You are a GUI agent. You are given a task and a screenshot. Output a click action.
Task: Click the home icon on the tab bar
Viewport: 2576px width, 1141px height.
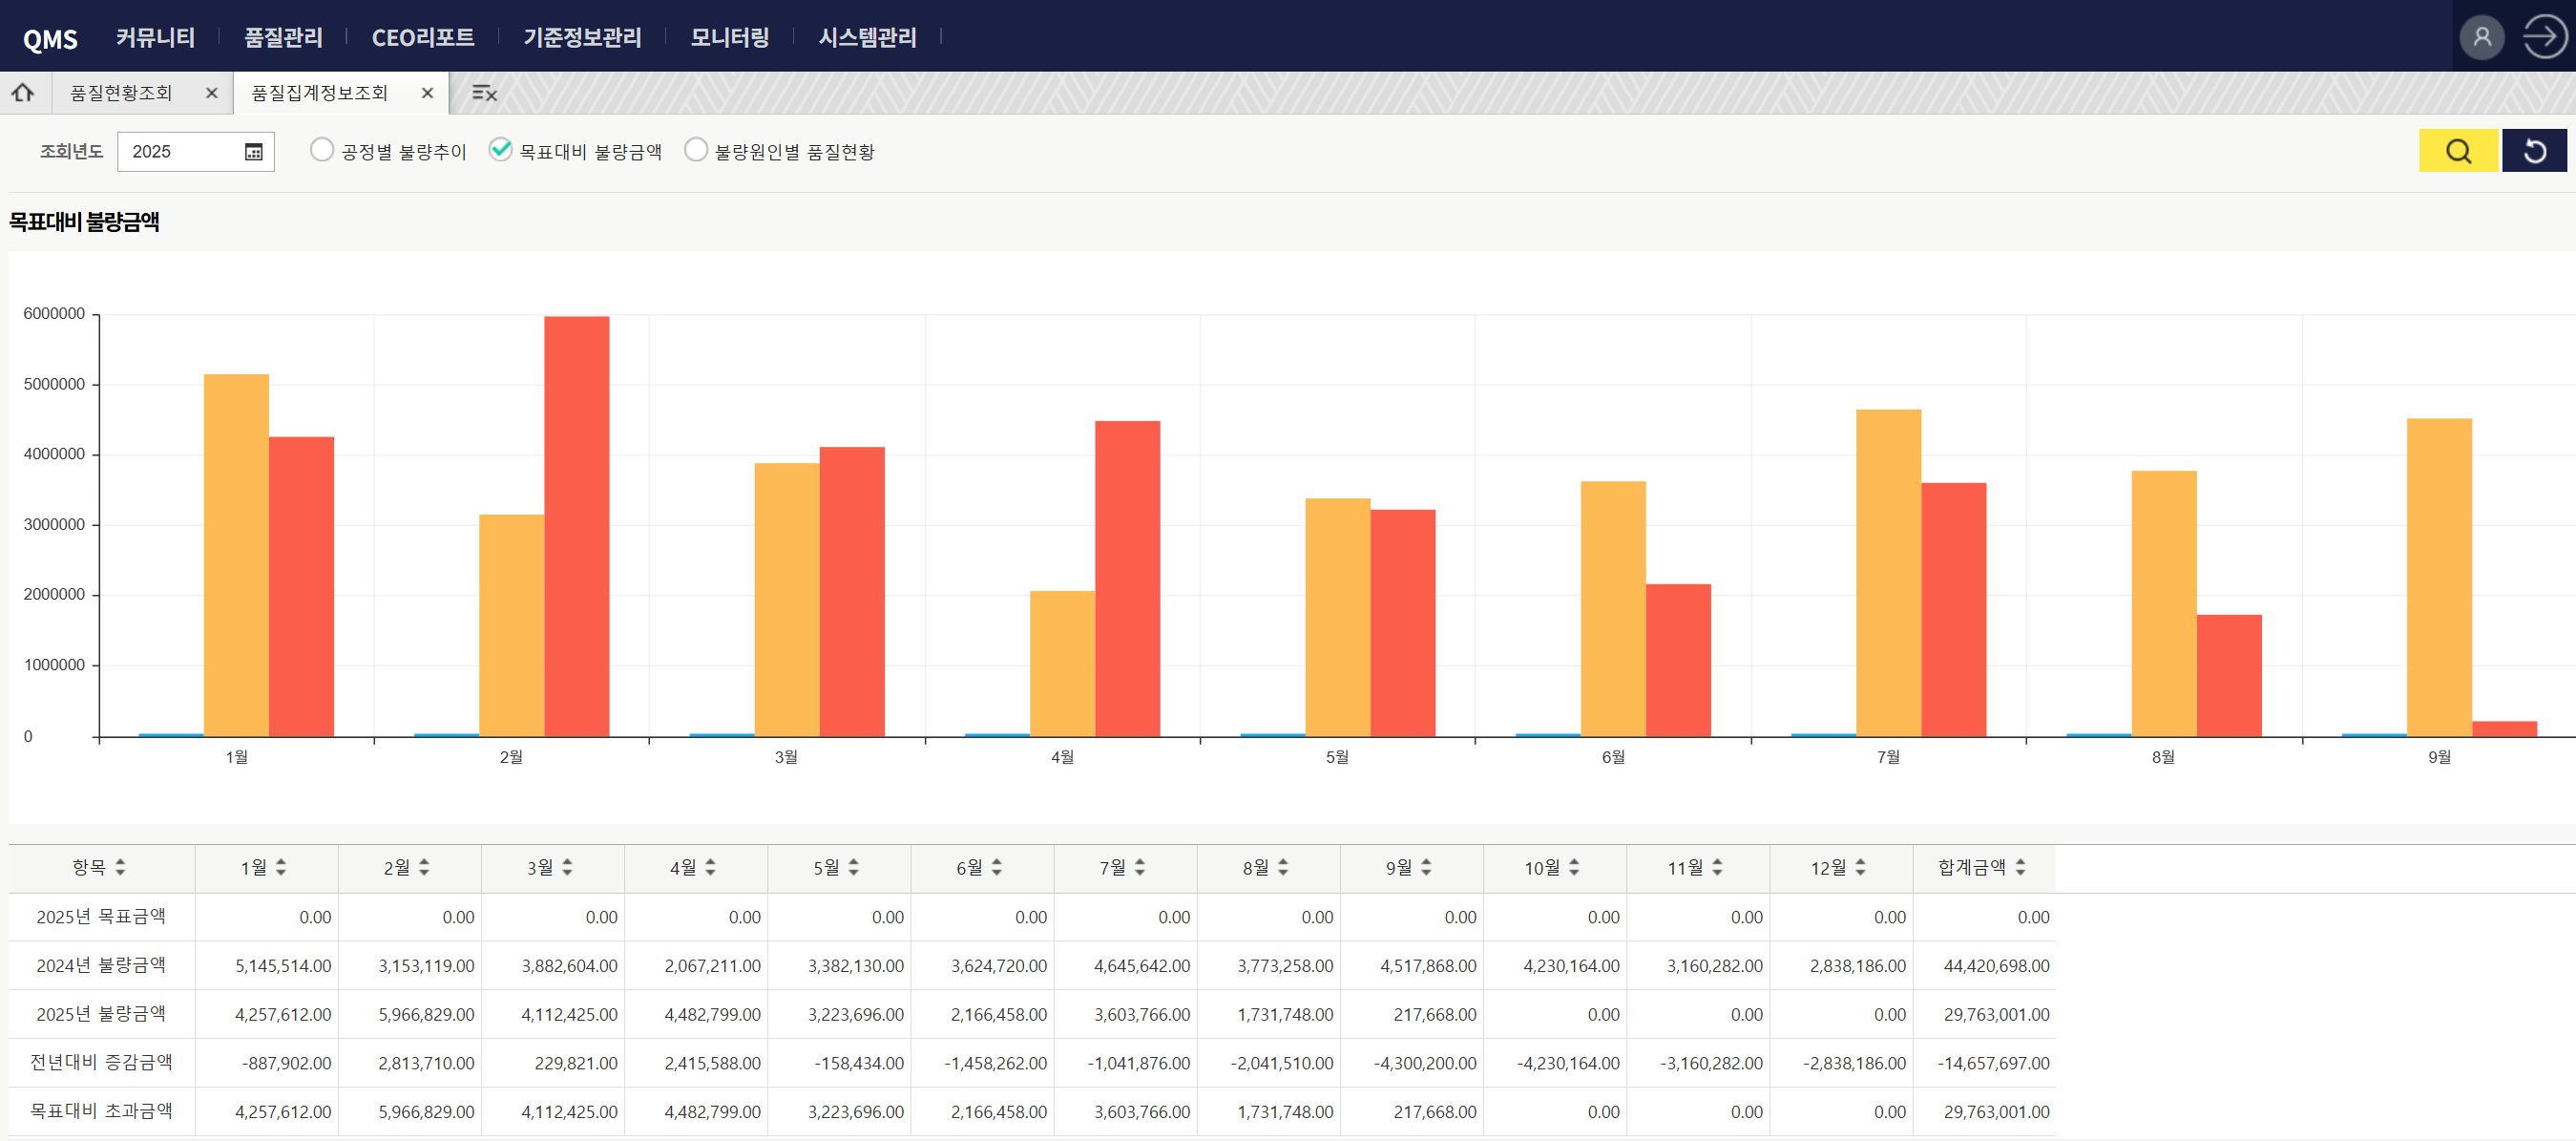coord(24,92)
